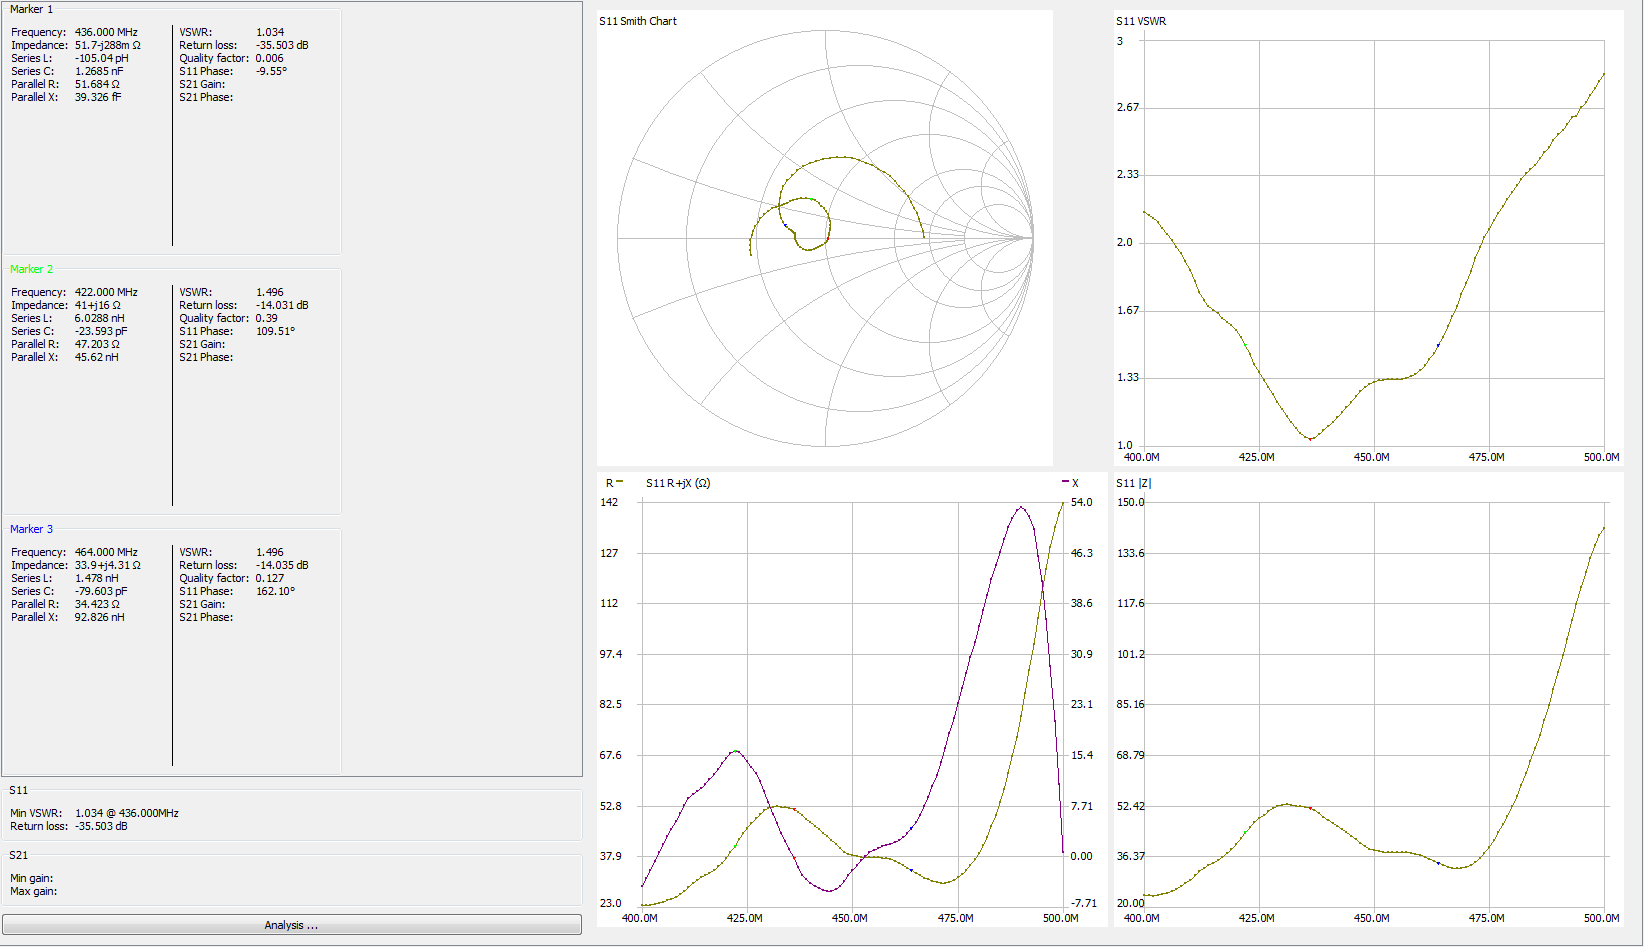Click Marker 3 return loss -14.035 dB

point(282,565)
